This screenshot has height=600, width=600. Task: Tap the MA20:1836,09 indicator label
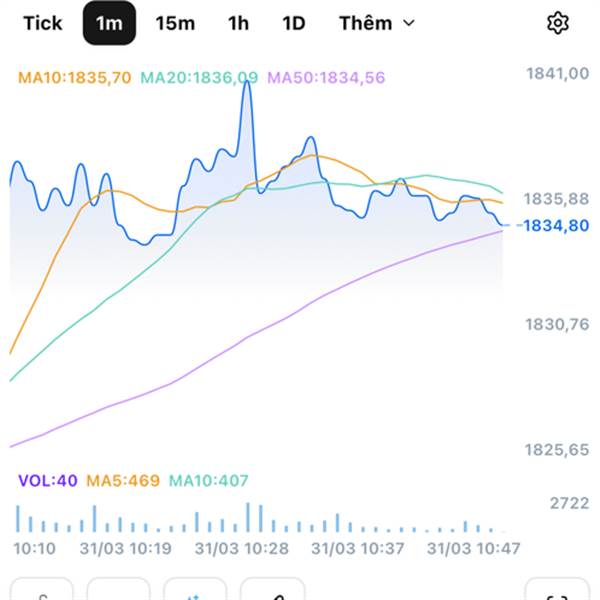point(199,77)
